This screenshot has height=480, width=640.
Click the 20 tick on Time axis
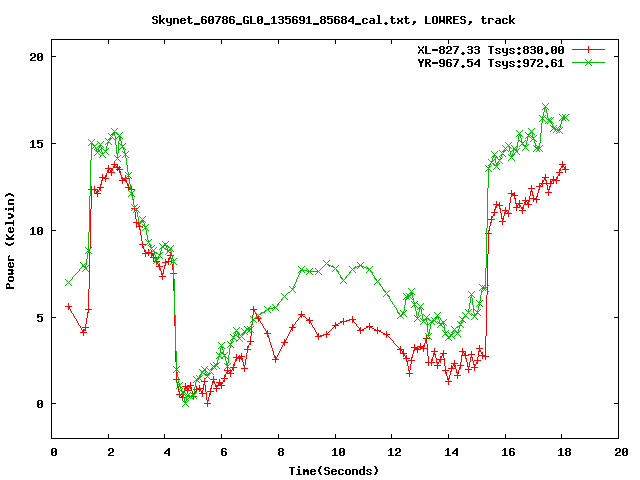(622, 452)
